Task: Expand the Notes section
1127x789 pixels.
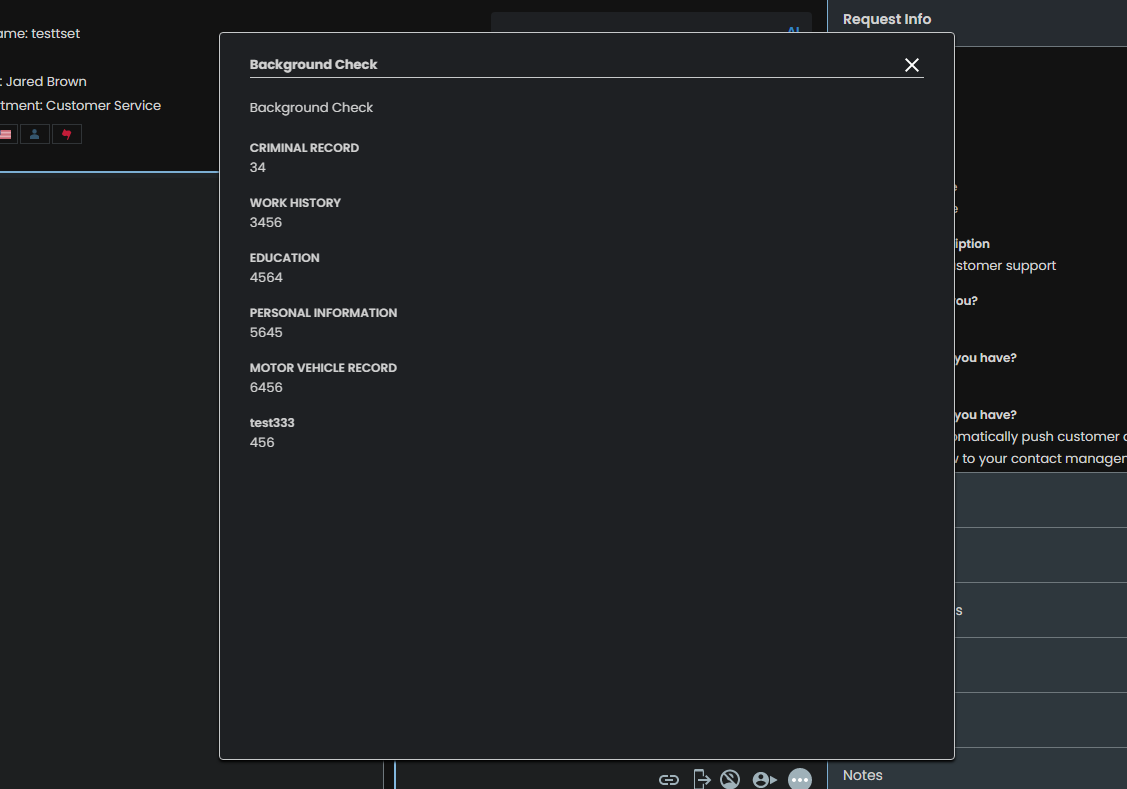Action: coord(863,775)
